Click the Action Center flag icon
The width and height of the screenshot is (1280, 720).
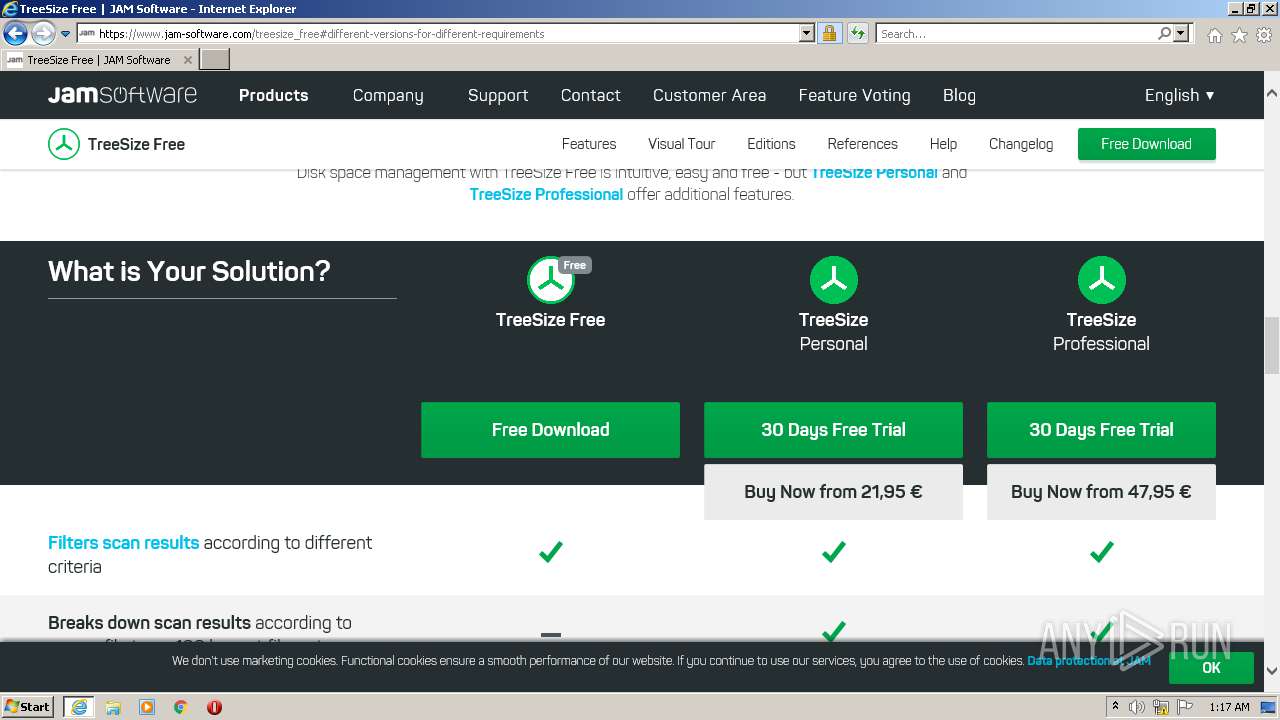coord(1185,707)
